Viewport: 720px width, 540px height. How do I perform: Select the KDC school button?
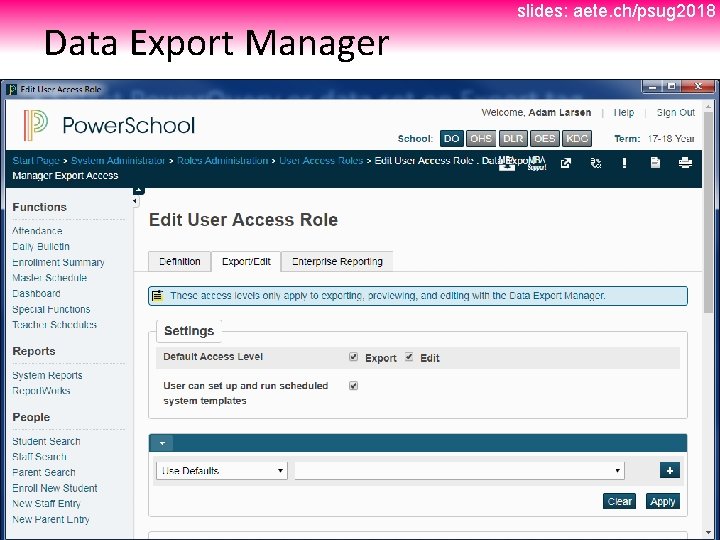577,138
